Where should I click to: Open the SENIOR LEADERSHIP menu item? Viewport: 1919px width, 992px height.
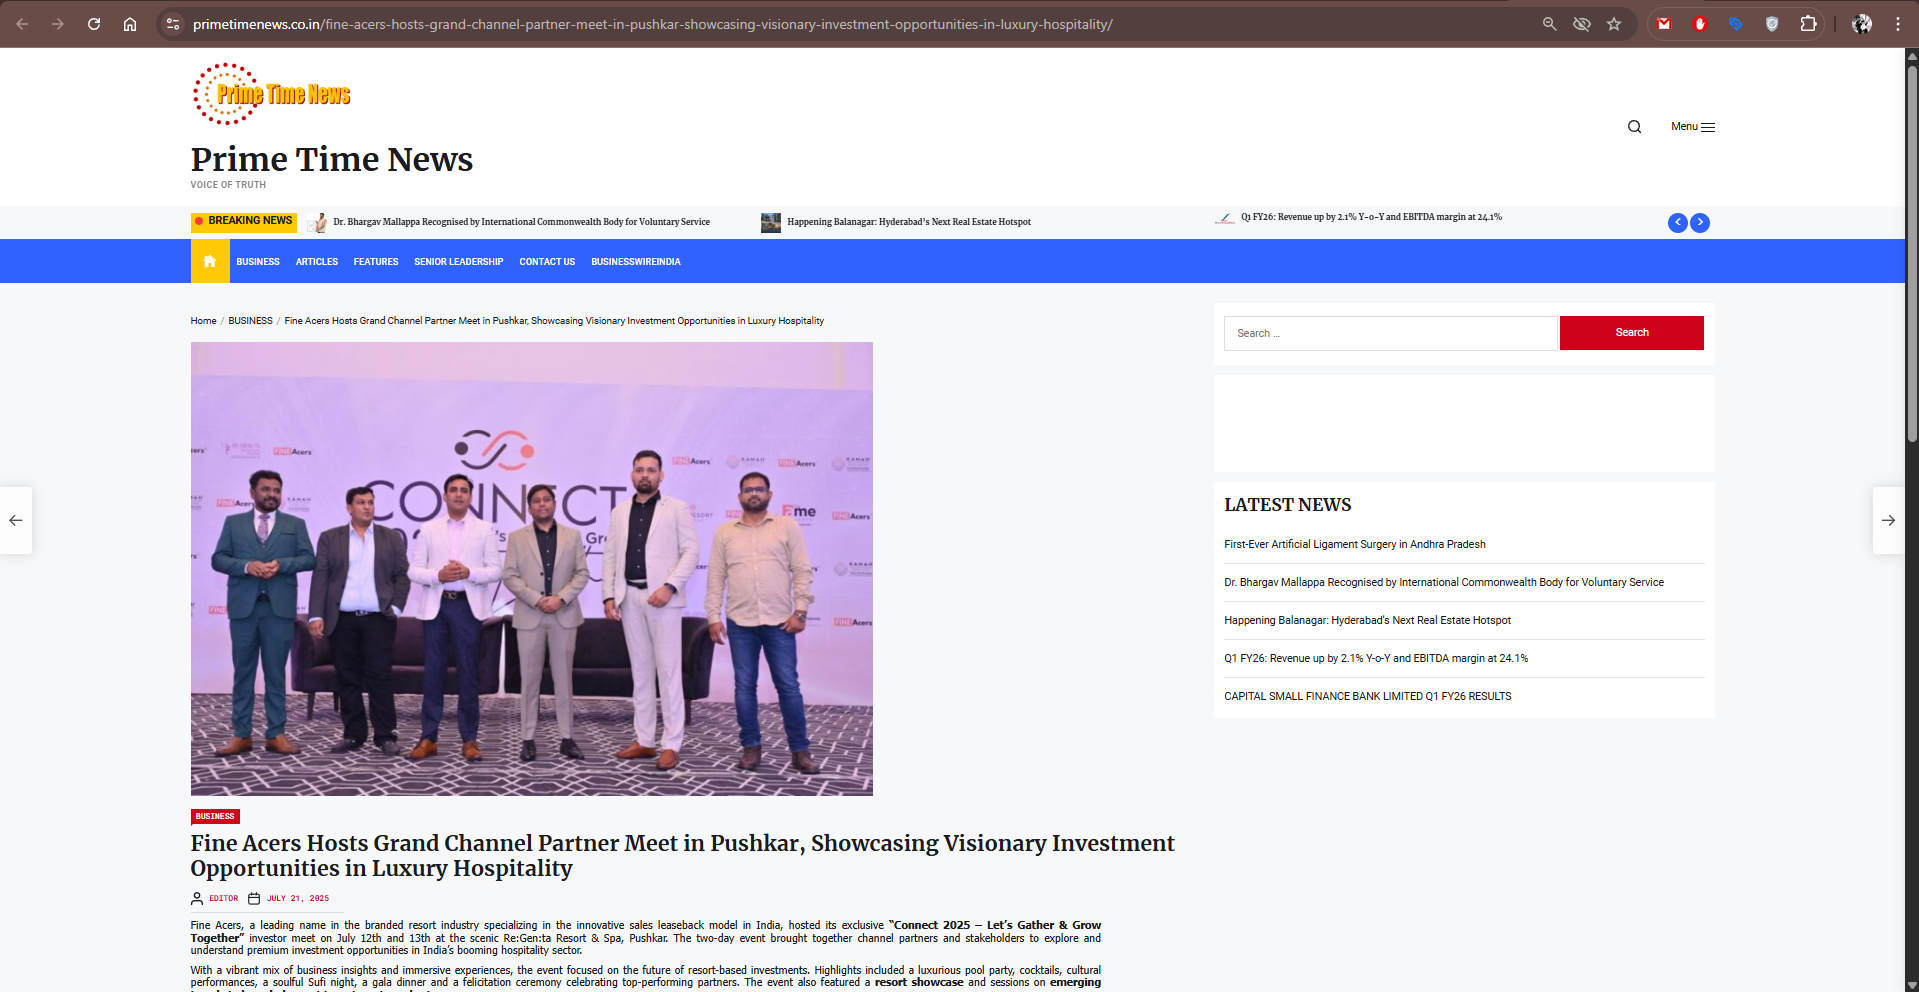pyautogui.click(x=458, y=262)
